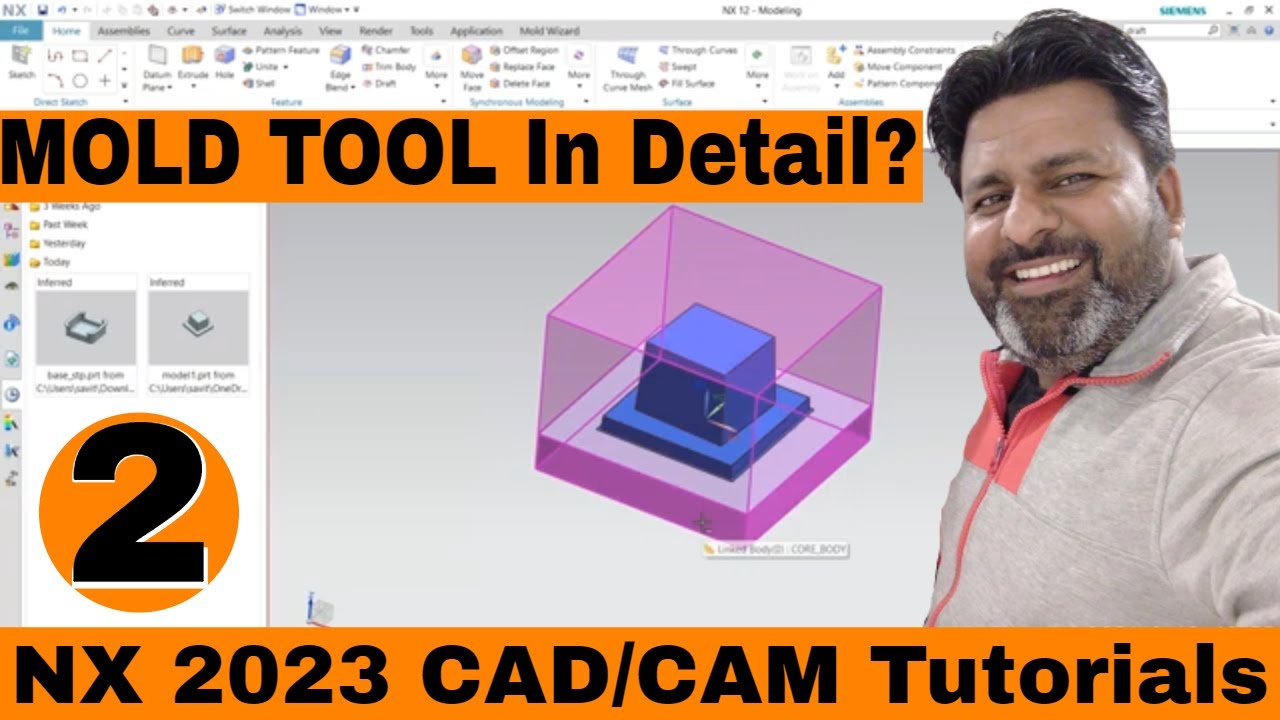Choose the Unite boolean tool

coord(260,67)
